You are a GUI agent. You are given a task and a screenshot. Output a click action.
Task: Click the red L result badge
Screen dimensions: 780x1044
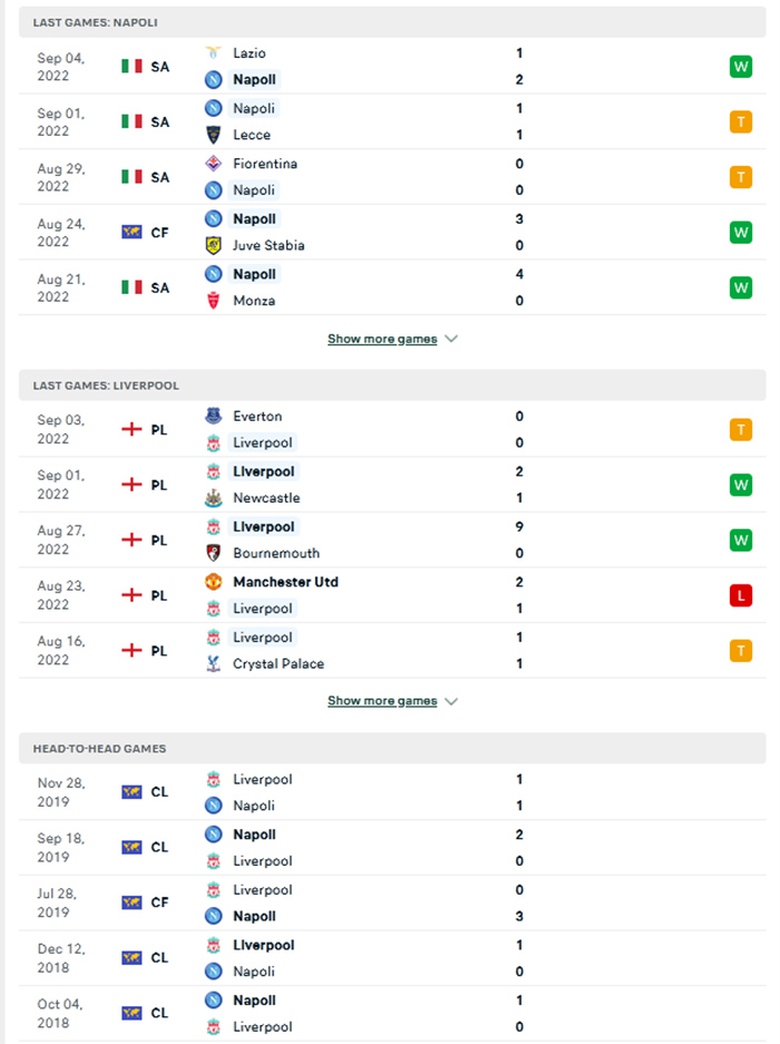(x=740, y=596)
